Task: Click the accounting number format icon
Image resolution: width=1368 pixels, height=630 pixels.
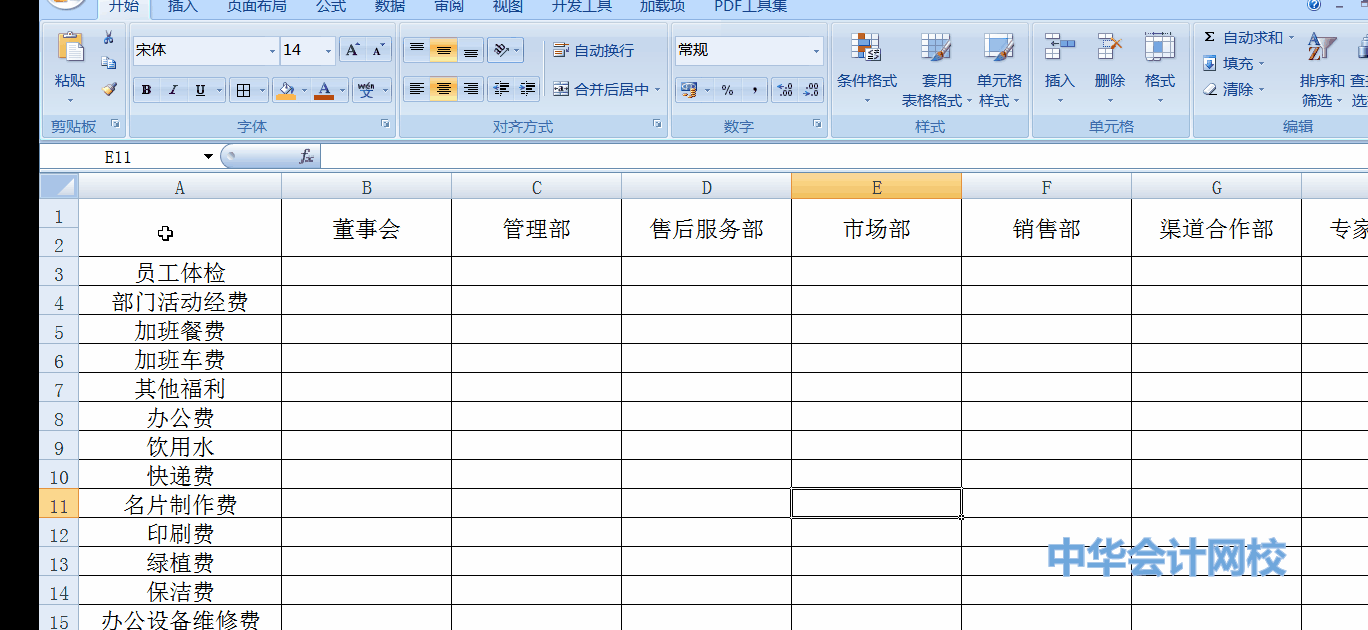Action: 688,90
